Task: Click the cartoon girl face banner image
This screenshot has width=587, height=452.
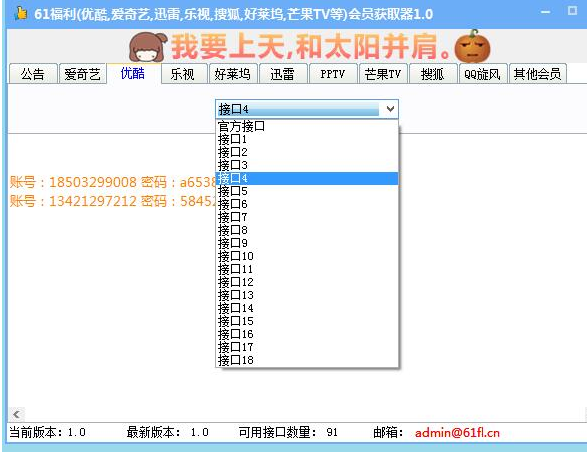Action: click(x=147, y=47)
